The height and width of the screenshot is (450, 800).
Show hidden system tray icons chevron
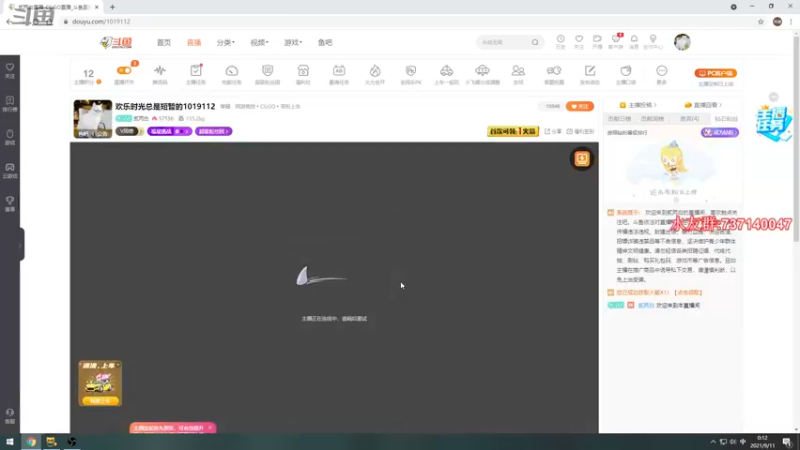713,442
